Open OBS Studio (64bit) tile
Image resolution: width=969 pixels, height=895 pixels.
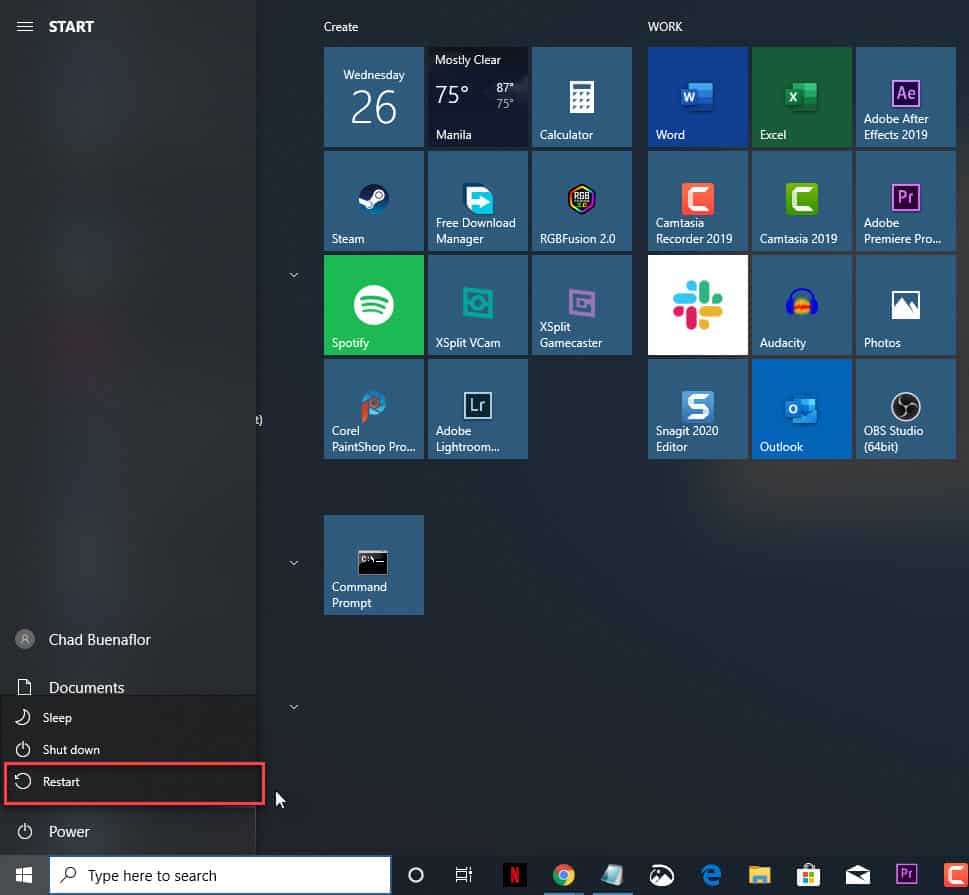[x=905, y=409]
